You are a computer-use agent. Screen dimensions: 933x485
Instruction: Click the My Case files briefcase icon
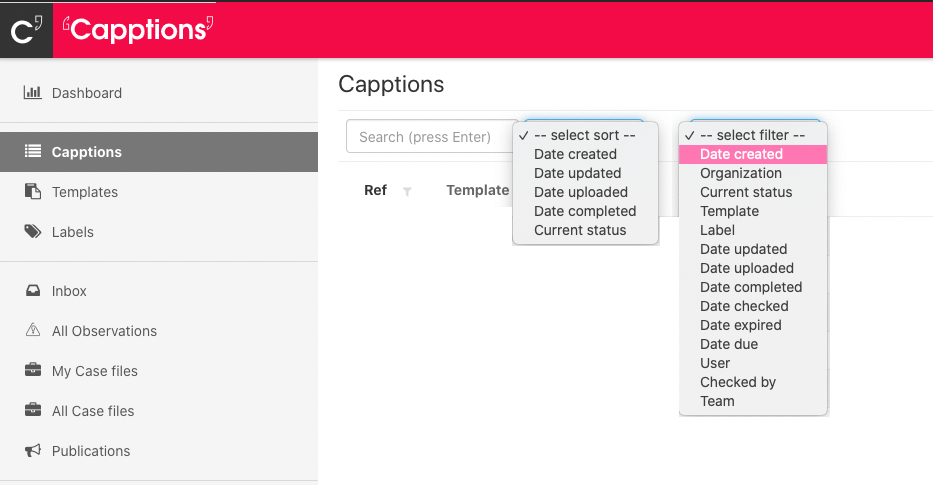(x=33, y=370)
